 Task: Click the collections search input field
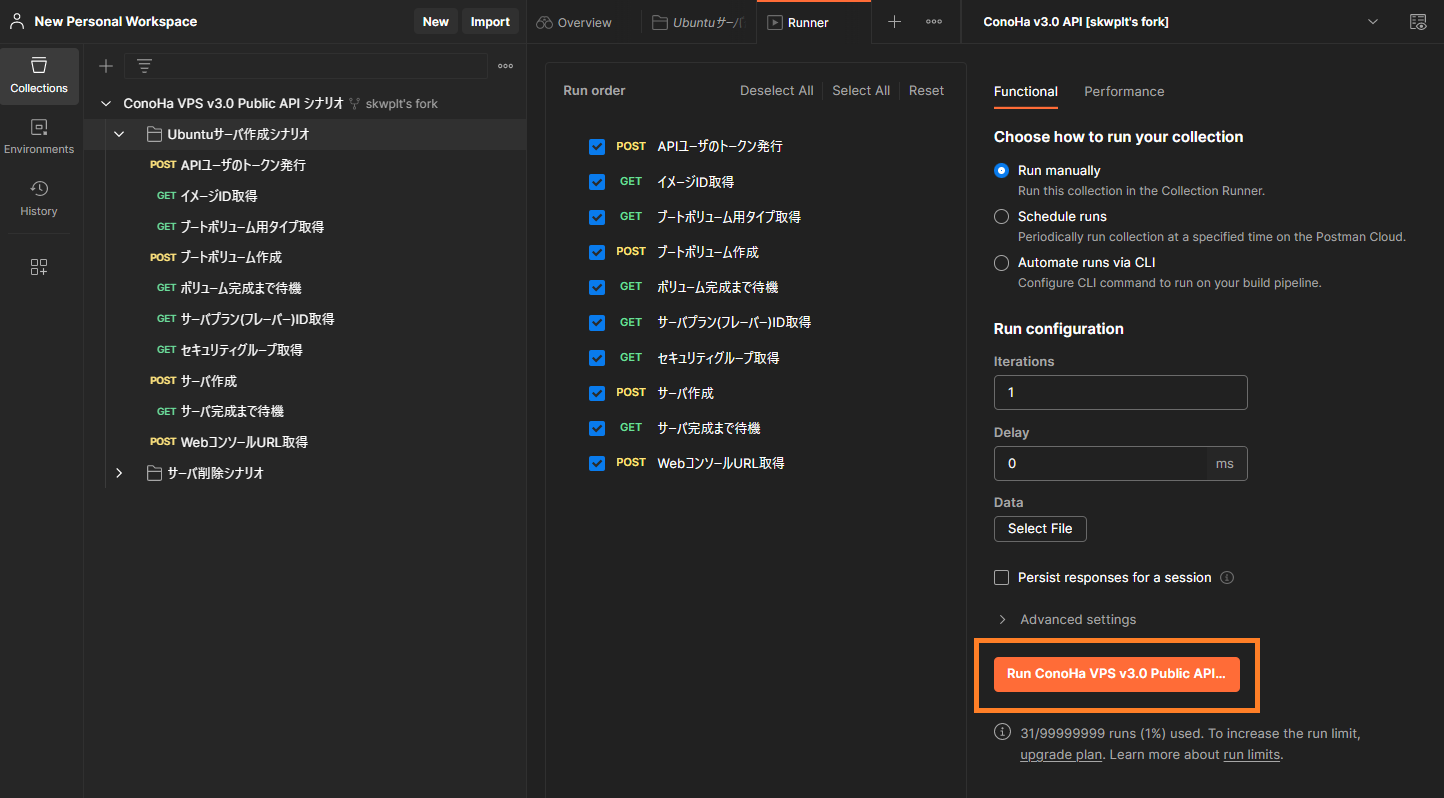[x=306, y=66]
